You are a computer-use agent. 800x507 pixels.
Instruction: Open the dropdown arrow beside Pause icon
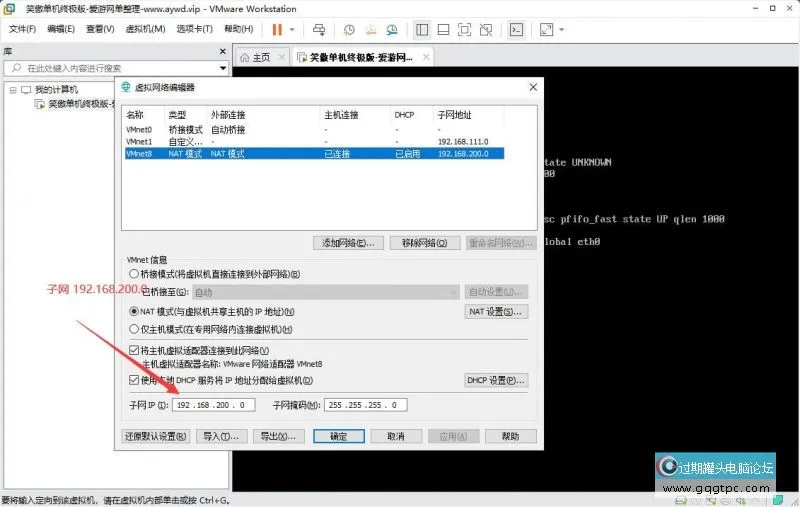point(292,30)
